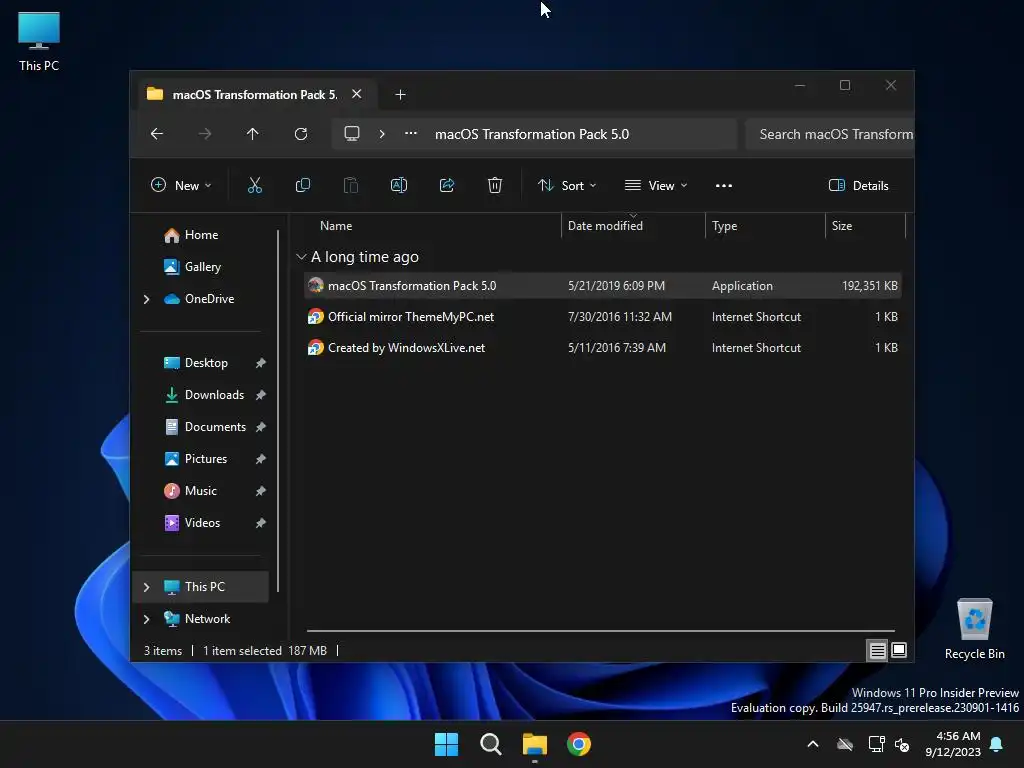Click the address bar folder name
Viewport: 1024px width, 768px height.
click(532, 134)
